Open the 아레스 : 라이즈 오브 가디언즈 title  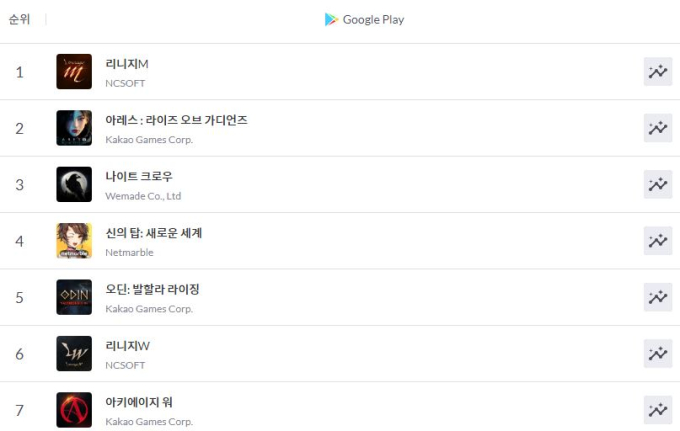pyautogui.click(x=176, y=120)
